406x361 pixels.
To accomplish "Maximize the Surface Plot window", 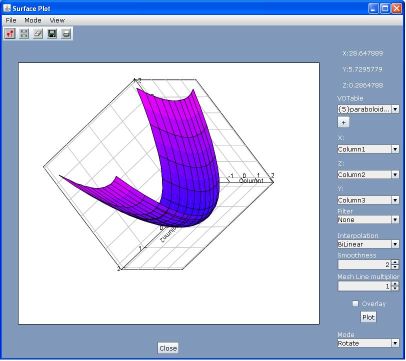I will pyautogui.click(x=385, y=8).
